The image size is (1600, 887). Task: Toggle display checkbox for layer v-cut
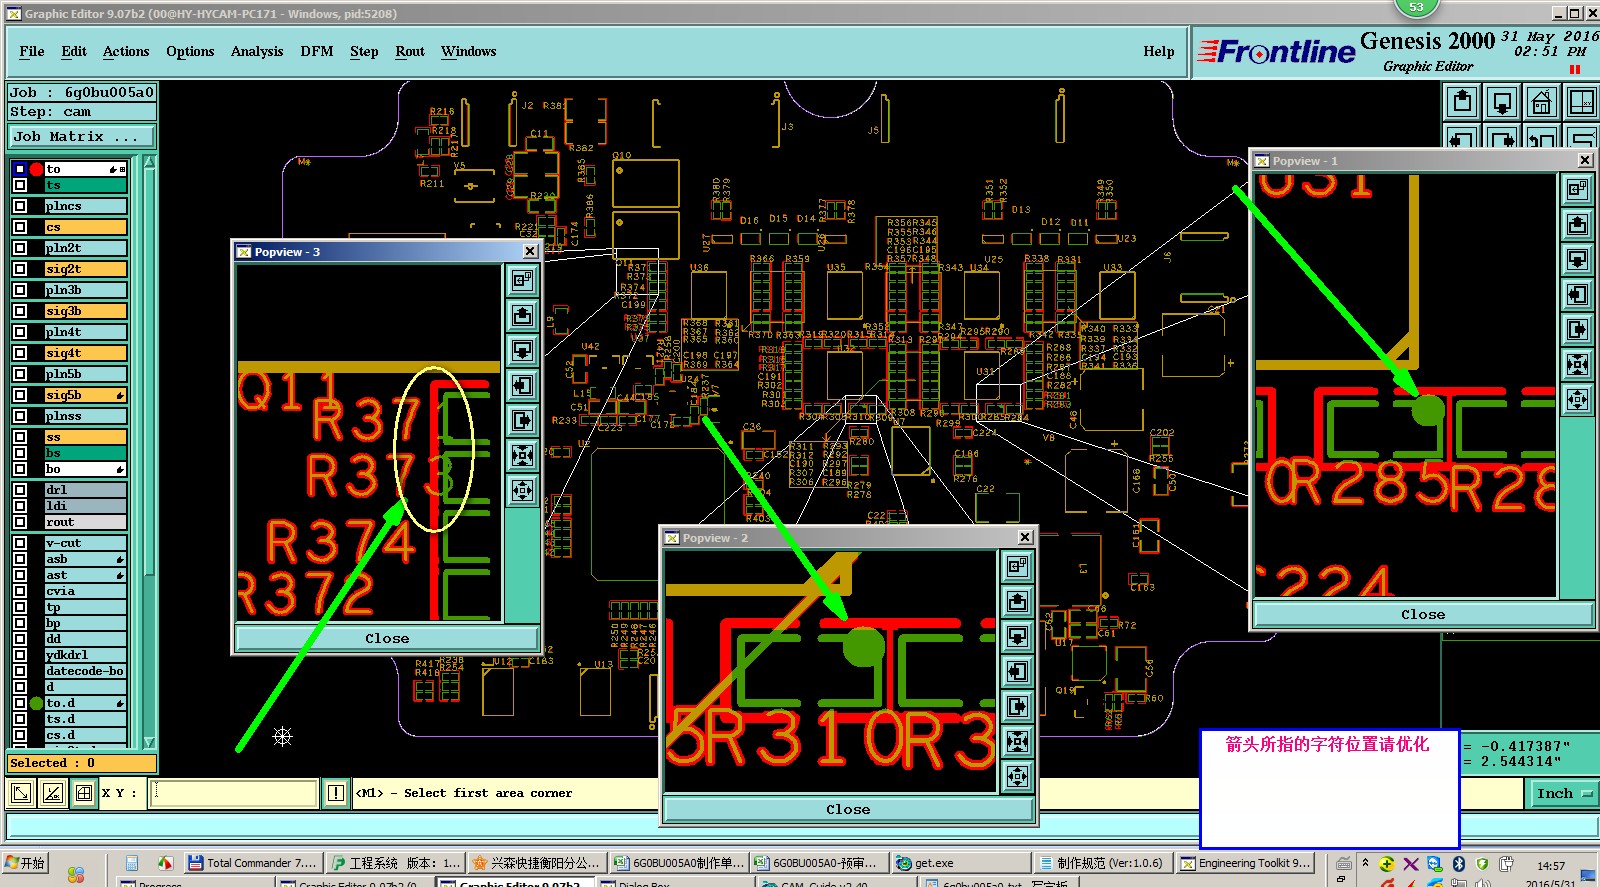[x=20, y=543]
